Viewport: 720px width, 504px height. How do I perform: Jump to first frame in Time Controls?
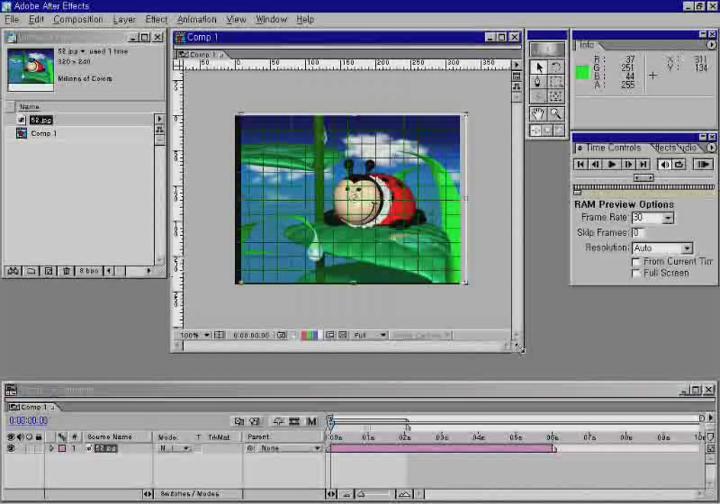click(580, 164)
